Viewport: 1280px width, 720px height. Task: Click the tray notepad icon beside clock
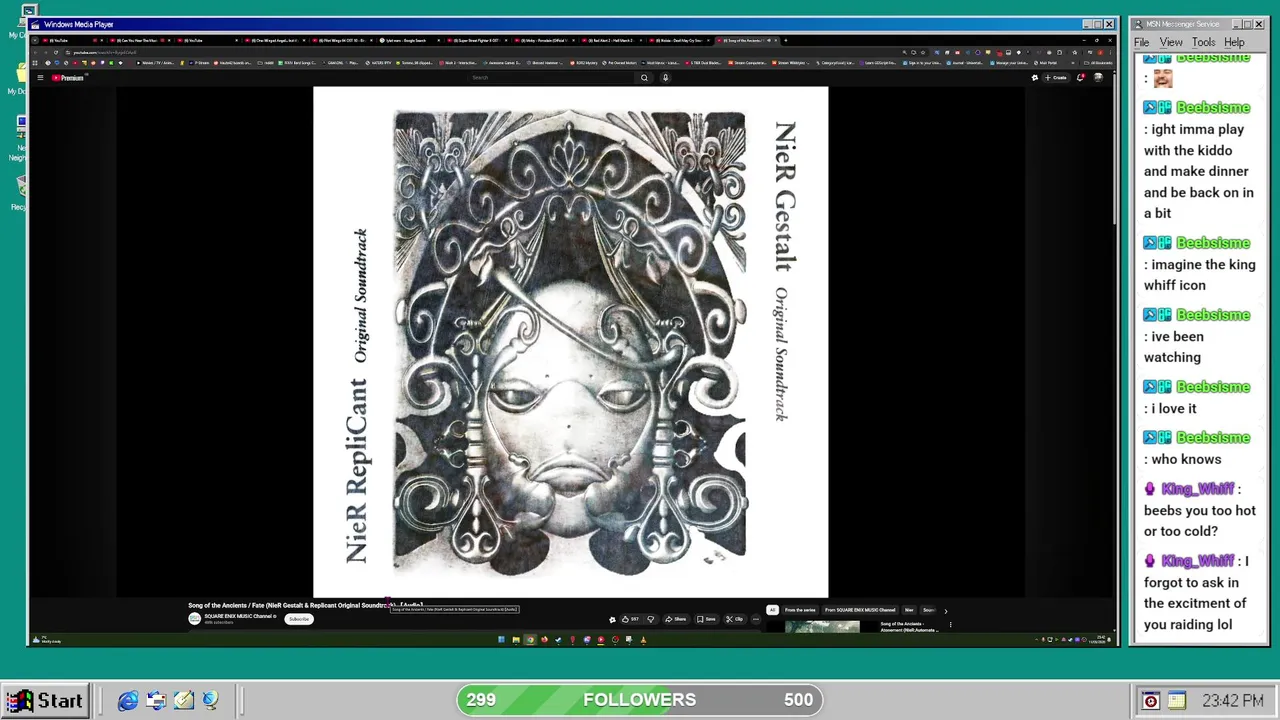[1176, 701]
